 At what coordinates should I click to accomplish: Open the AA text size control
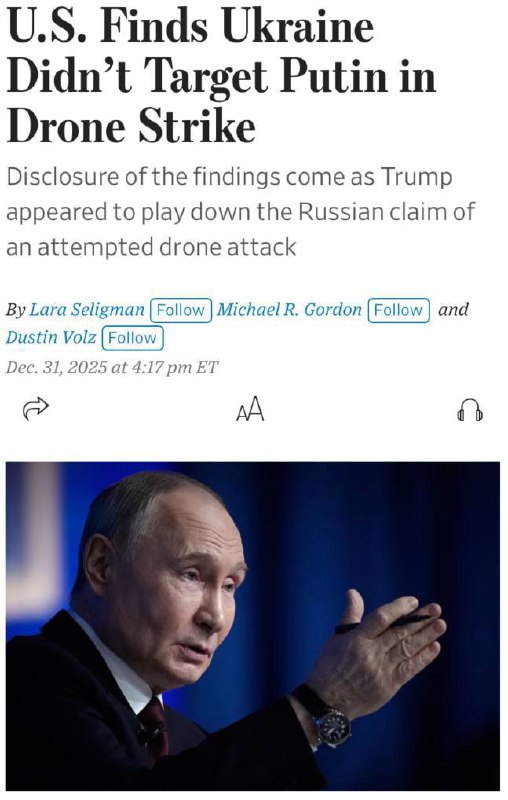tap(250, 409)
